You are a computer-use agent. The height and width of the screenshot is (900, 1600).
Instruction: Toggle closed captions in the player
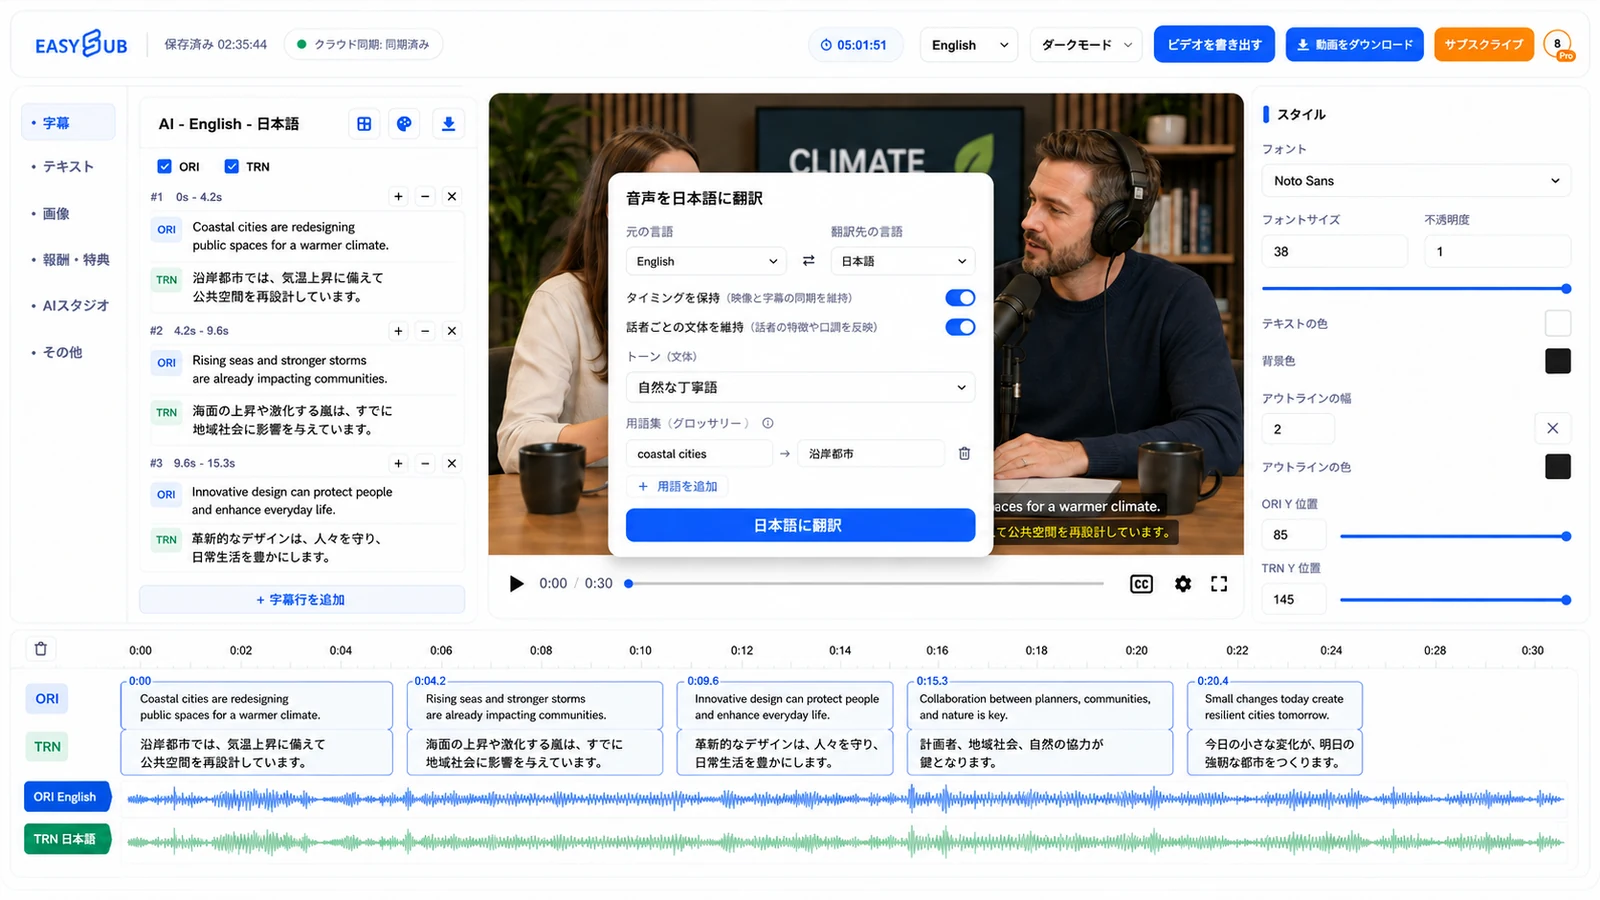(x=1141, y=584)
